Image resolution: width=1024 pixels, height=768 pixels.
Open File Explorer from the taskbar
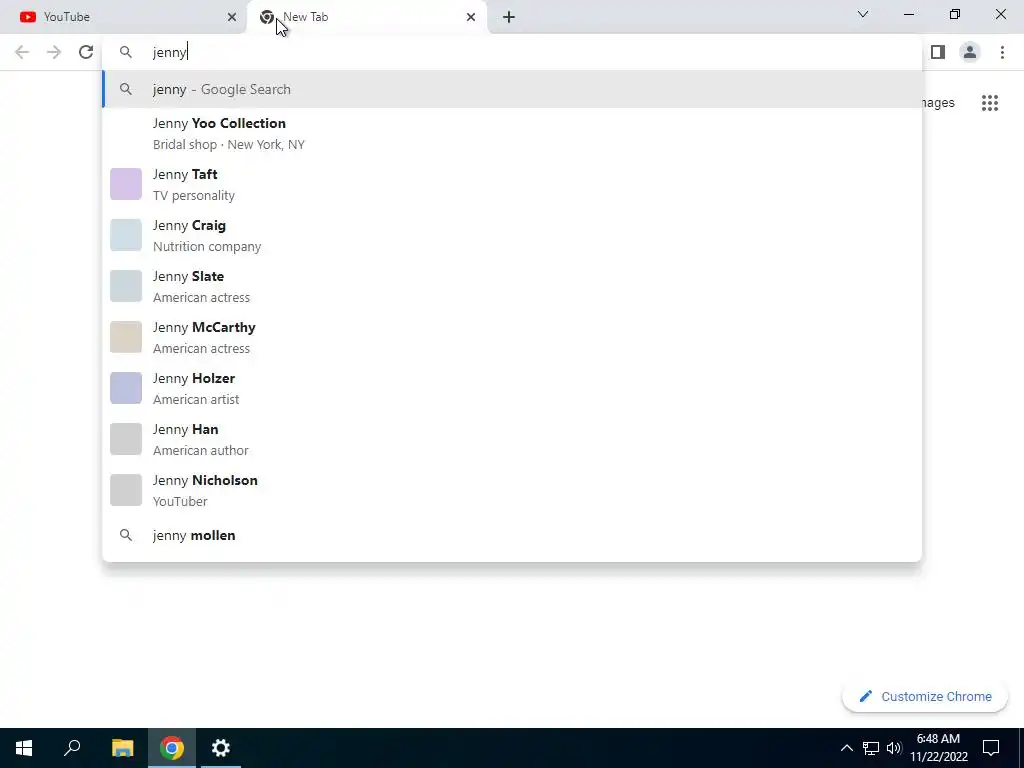tap(122, 748)
